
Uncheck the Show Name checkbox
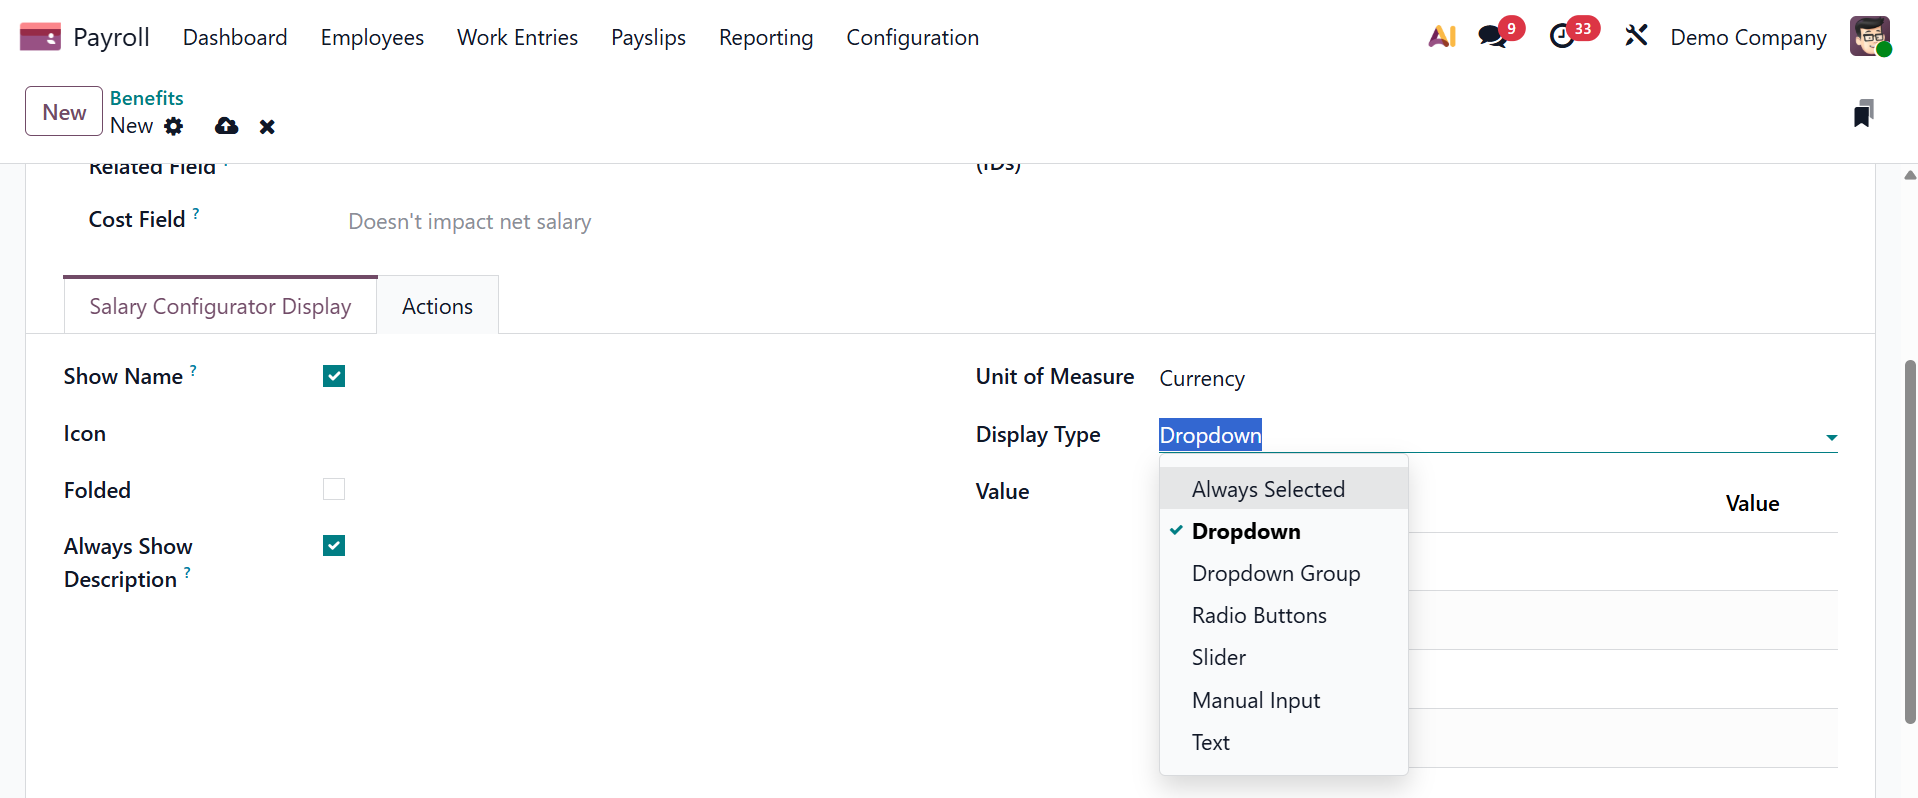tap(334, 376)
